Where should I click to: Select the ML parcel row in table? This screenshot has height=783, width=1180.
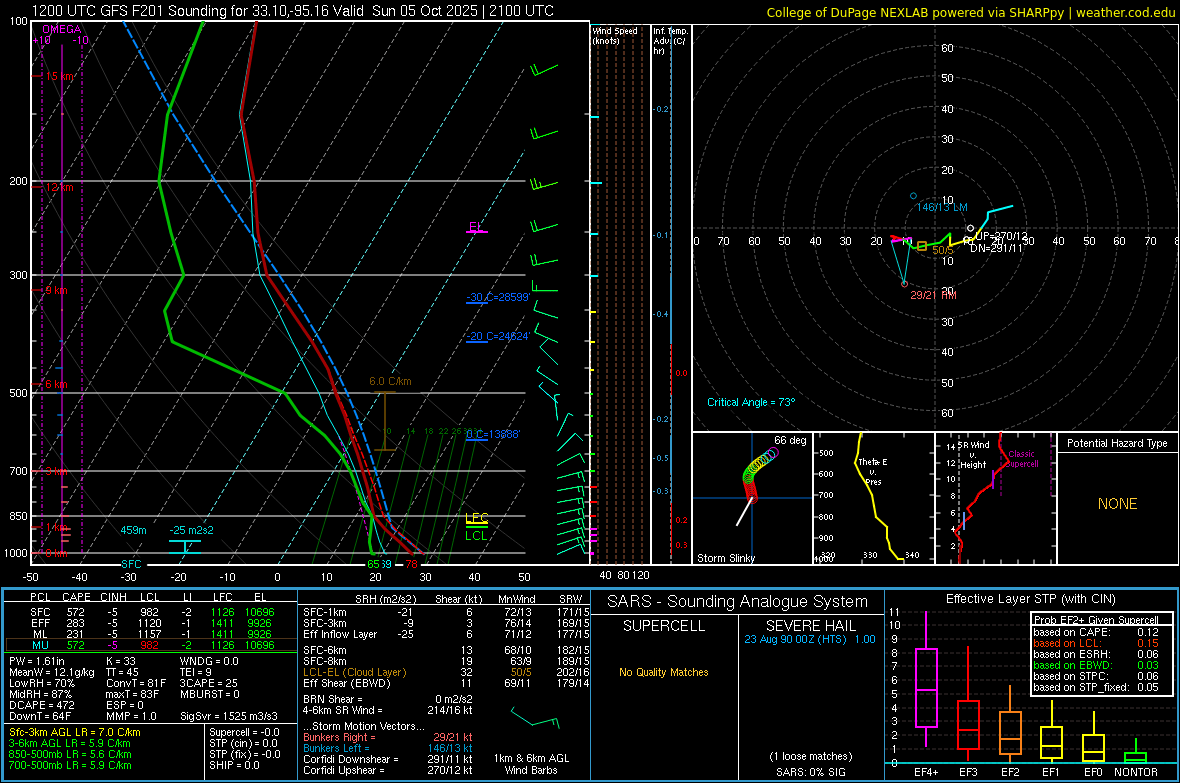(x=151, y=634)
